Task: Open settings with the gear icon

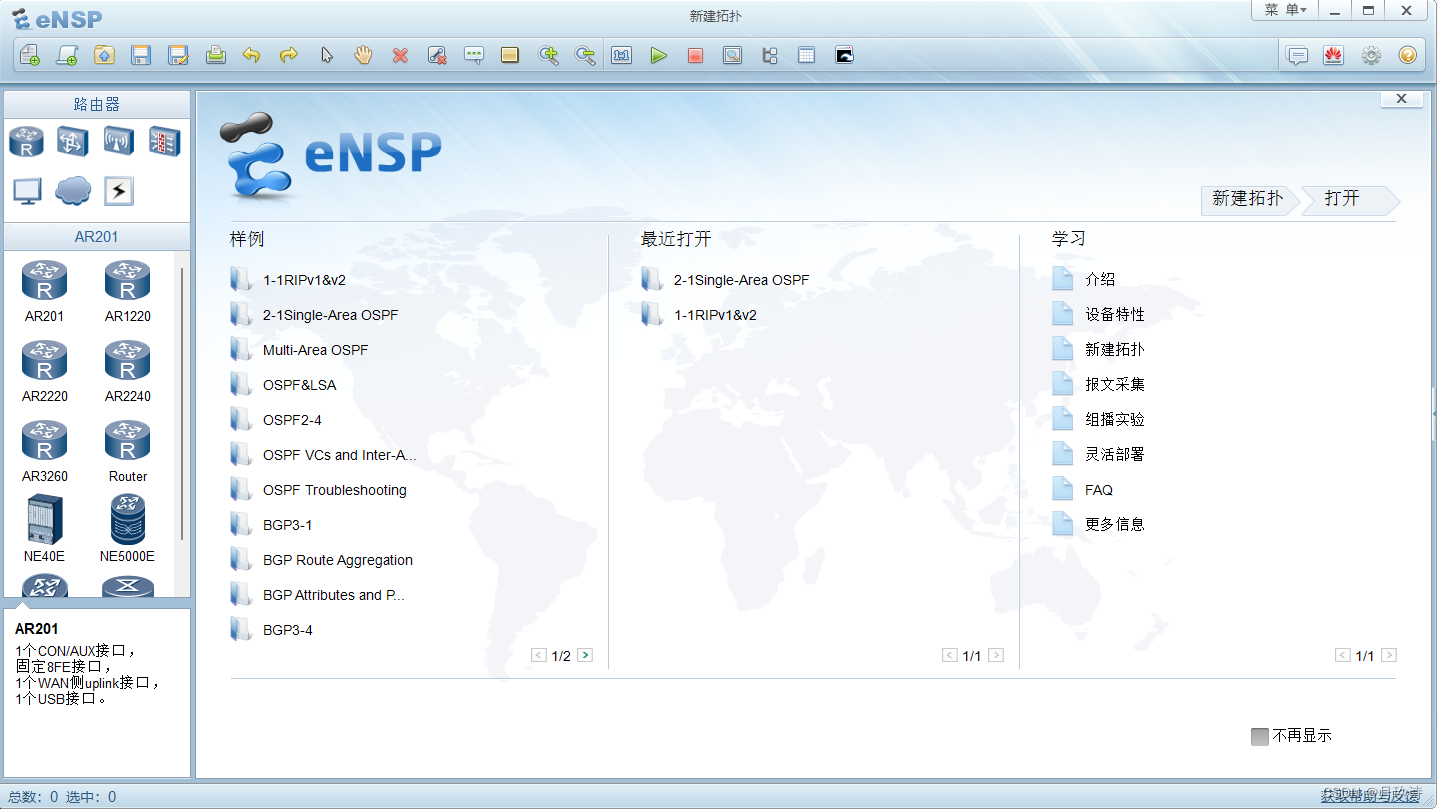Action: click(1371, 55)
